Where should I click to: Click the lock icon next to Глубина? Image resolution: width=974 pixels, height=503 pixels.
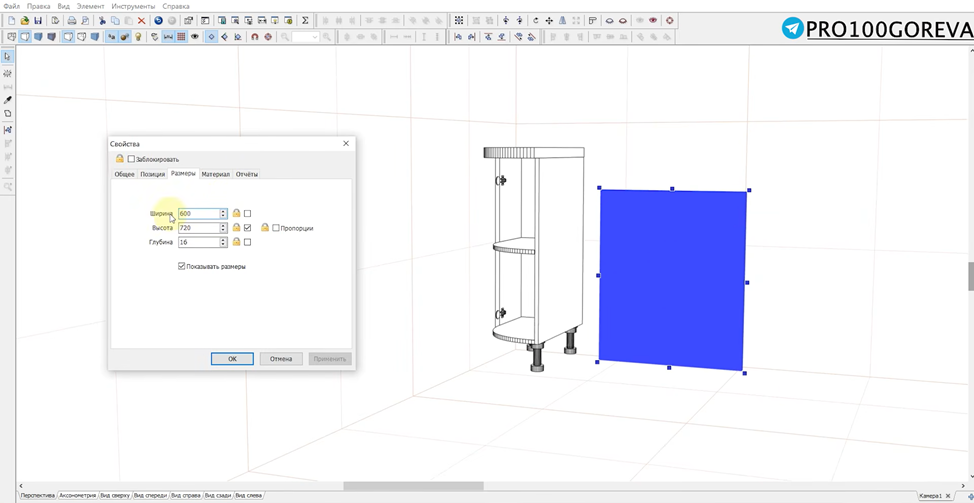click(x=236, y=242)
